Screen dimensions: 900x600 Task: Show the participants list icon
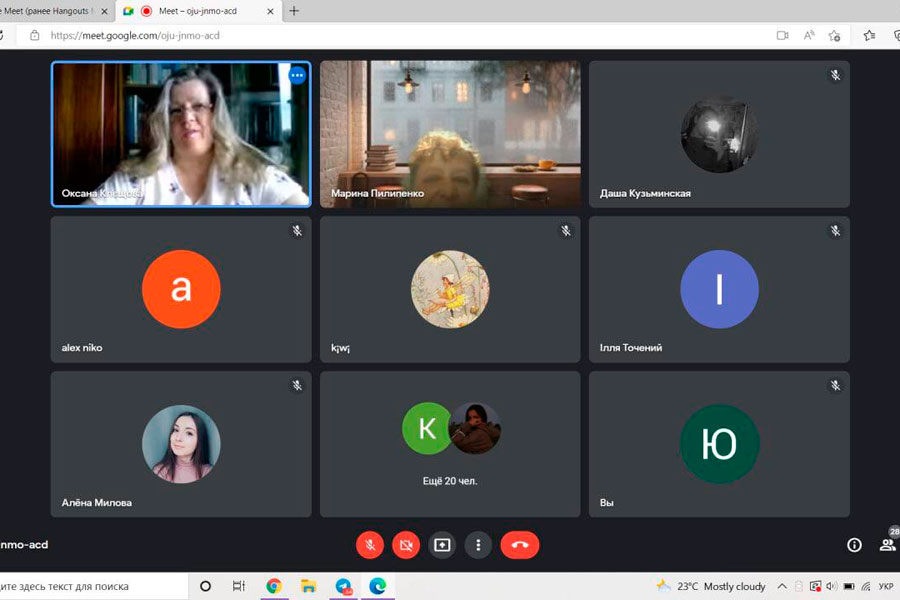887,544
